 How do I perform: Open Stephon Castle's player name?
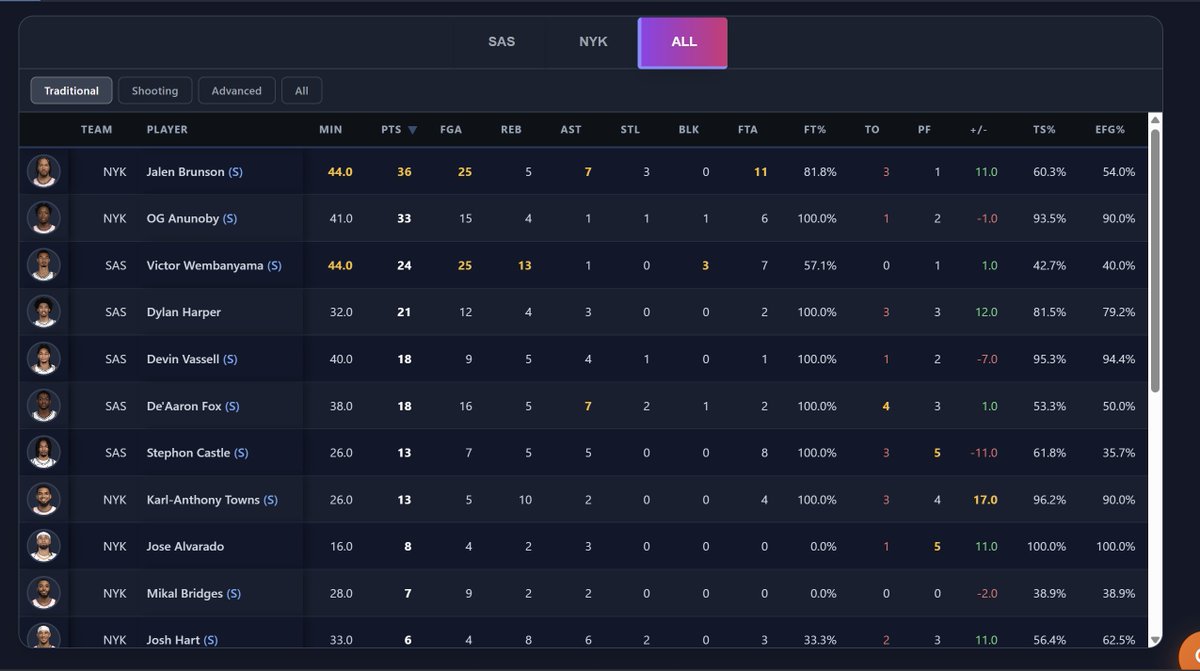pyautogui.click(x=188, y=453)
